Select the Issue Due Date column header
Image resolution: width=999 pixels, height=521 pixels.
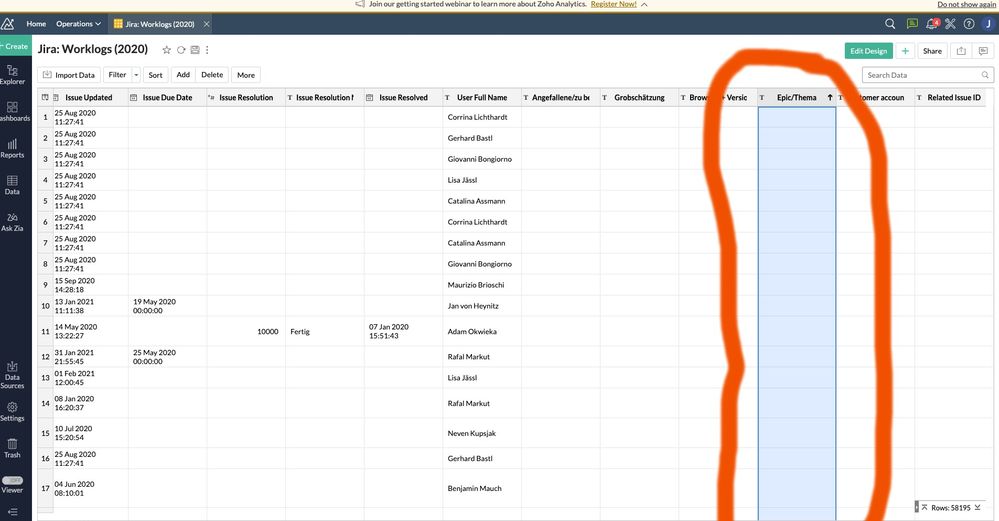[168, 97]
